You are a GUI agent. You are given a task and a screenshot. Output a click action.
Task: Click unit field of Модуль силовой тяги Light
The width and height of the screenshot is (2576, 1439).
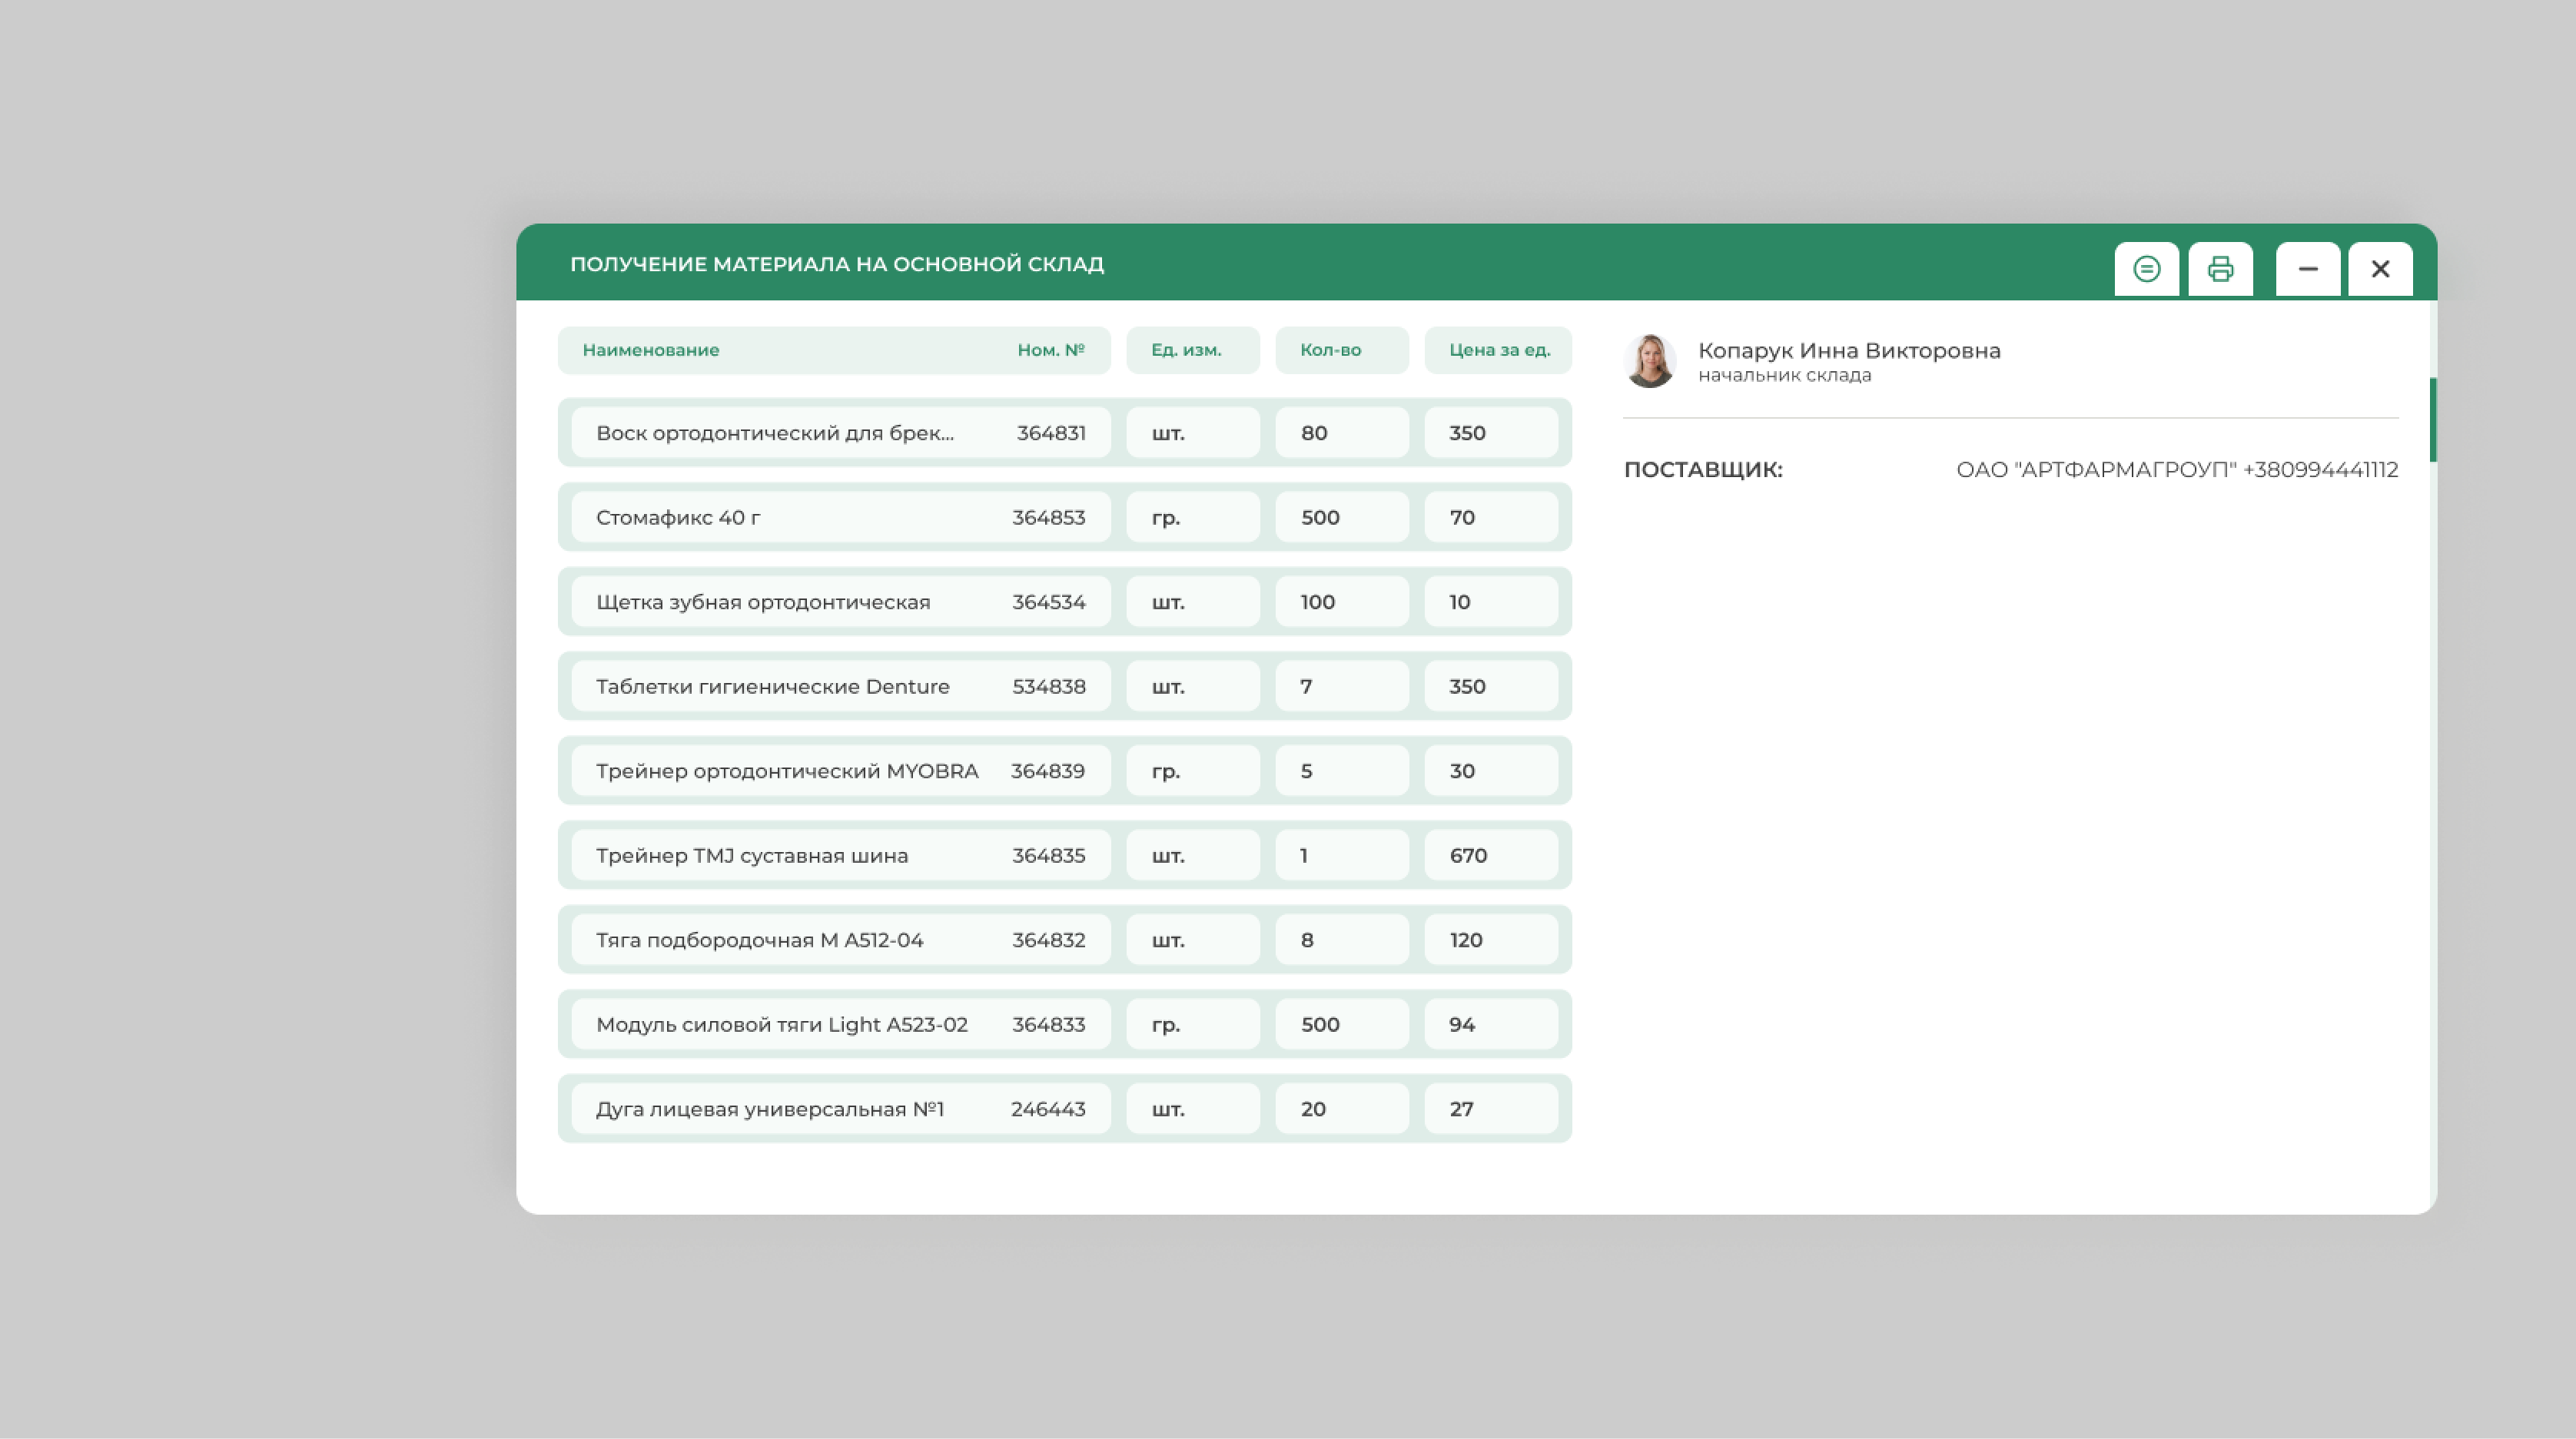pyautogui.click(x=1192, y=1025)
